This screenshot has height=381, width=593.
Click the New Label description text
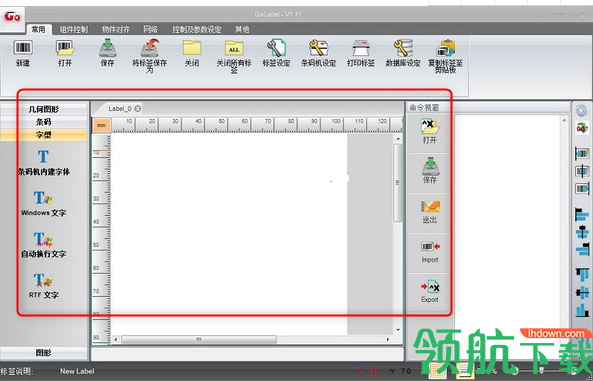77,371
